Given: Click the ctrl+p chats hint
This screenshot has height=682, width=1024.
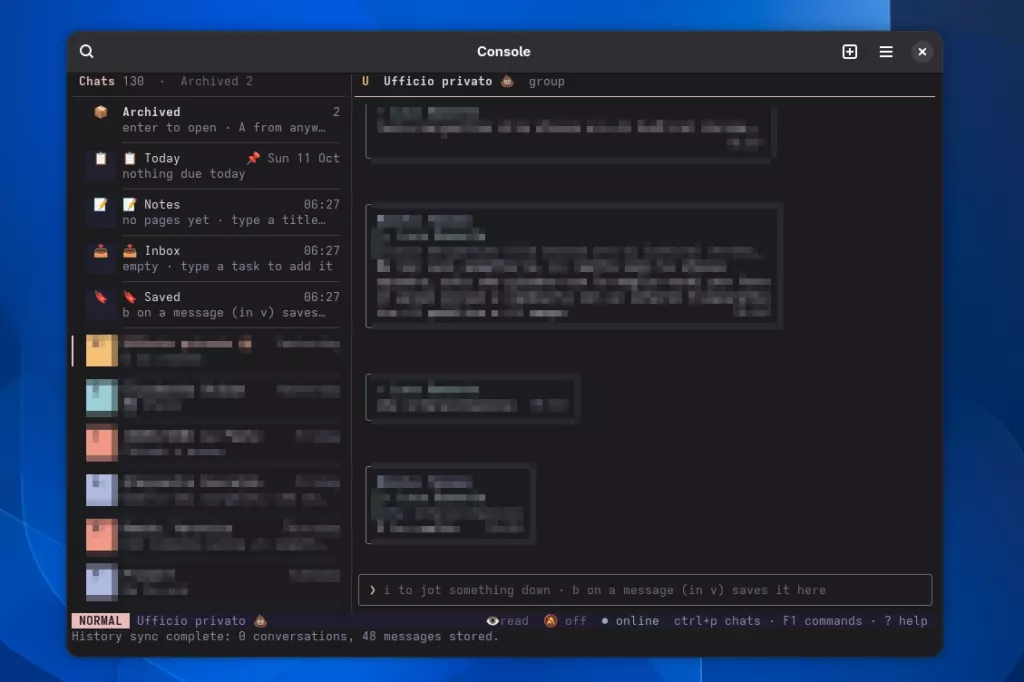Looking at the screenshot, I should point(717,621).
